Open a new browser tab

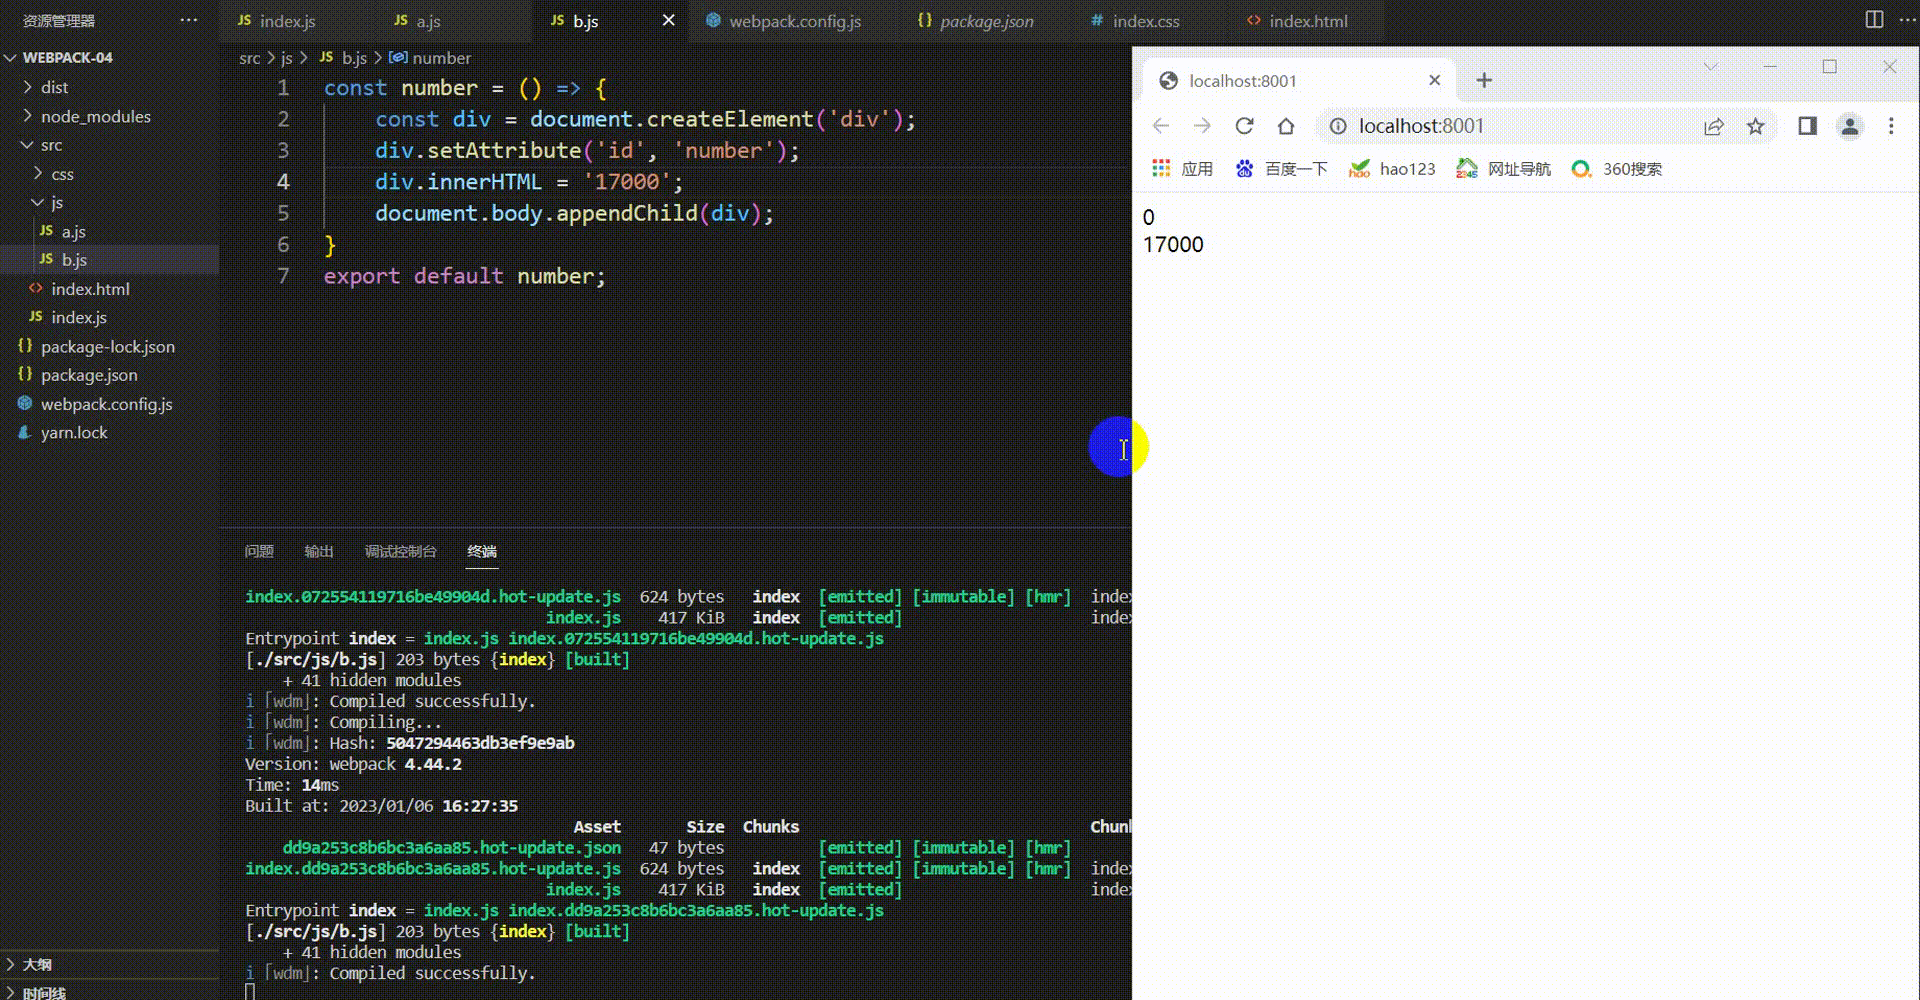click(1484, 80)
